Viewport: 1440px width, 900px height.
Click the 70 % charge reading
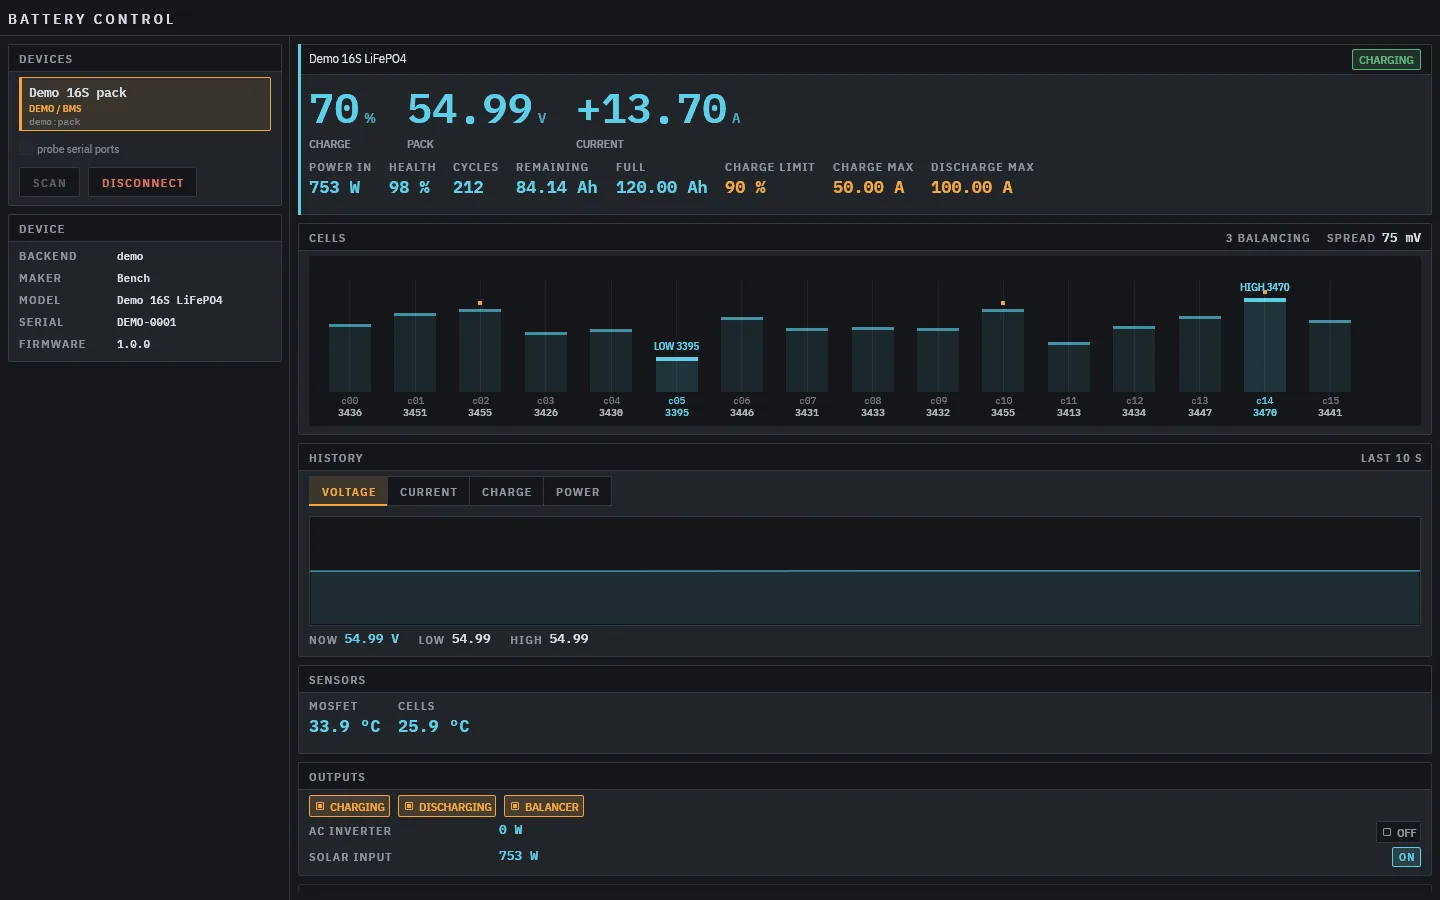(x=342, y=110)
